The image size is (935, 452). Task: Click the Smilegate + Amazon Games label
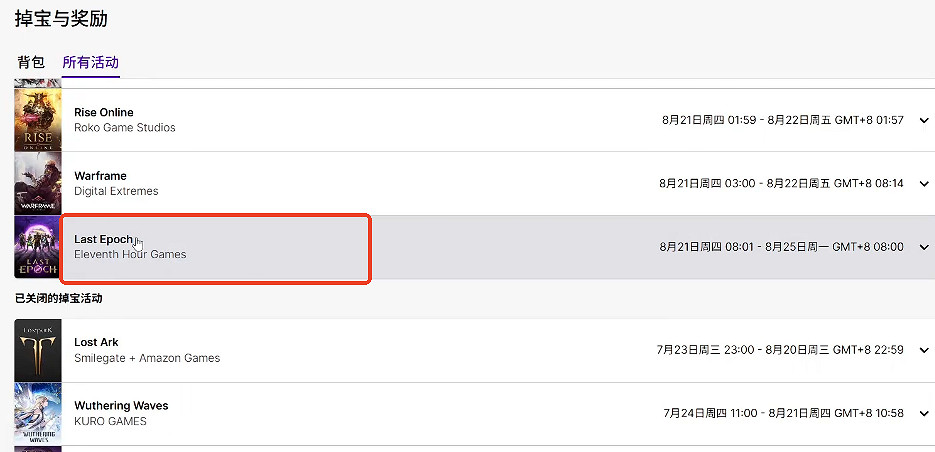pyautogui.click(x=147, y=358)
